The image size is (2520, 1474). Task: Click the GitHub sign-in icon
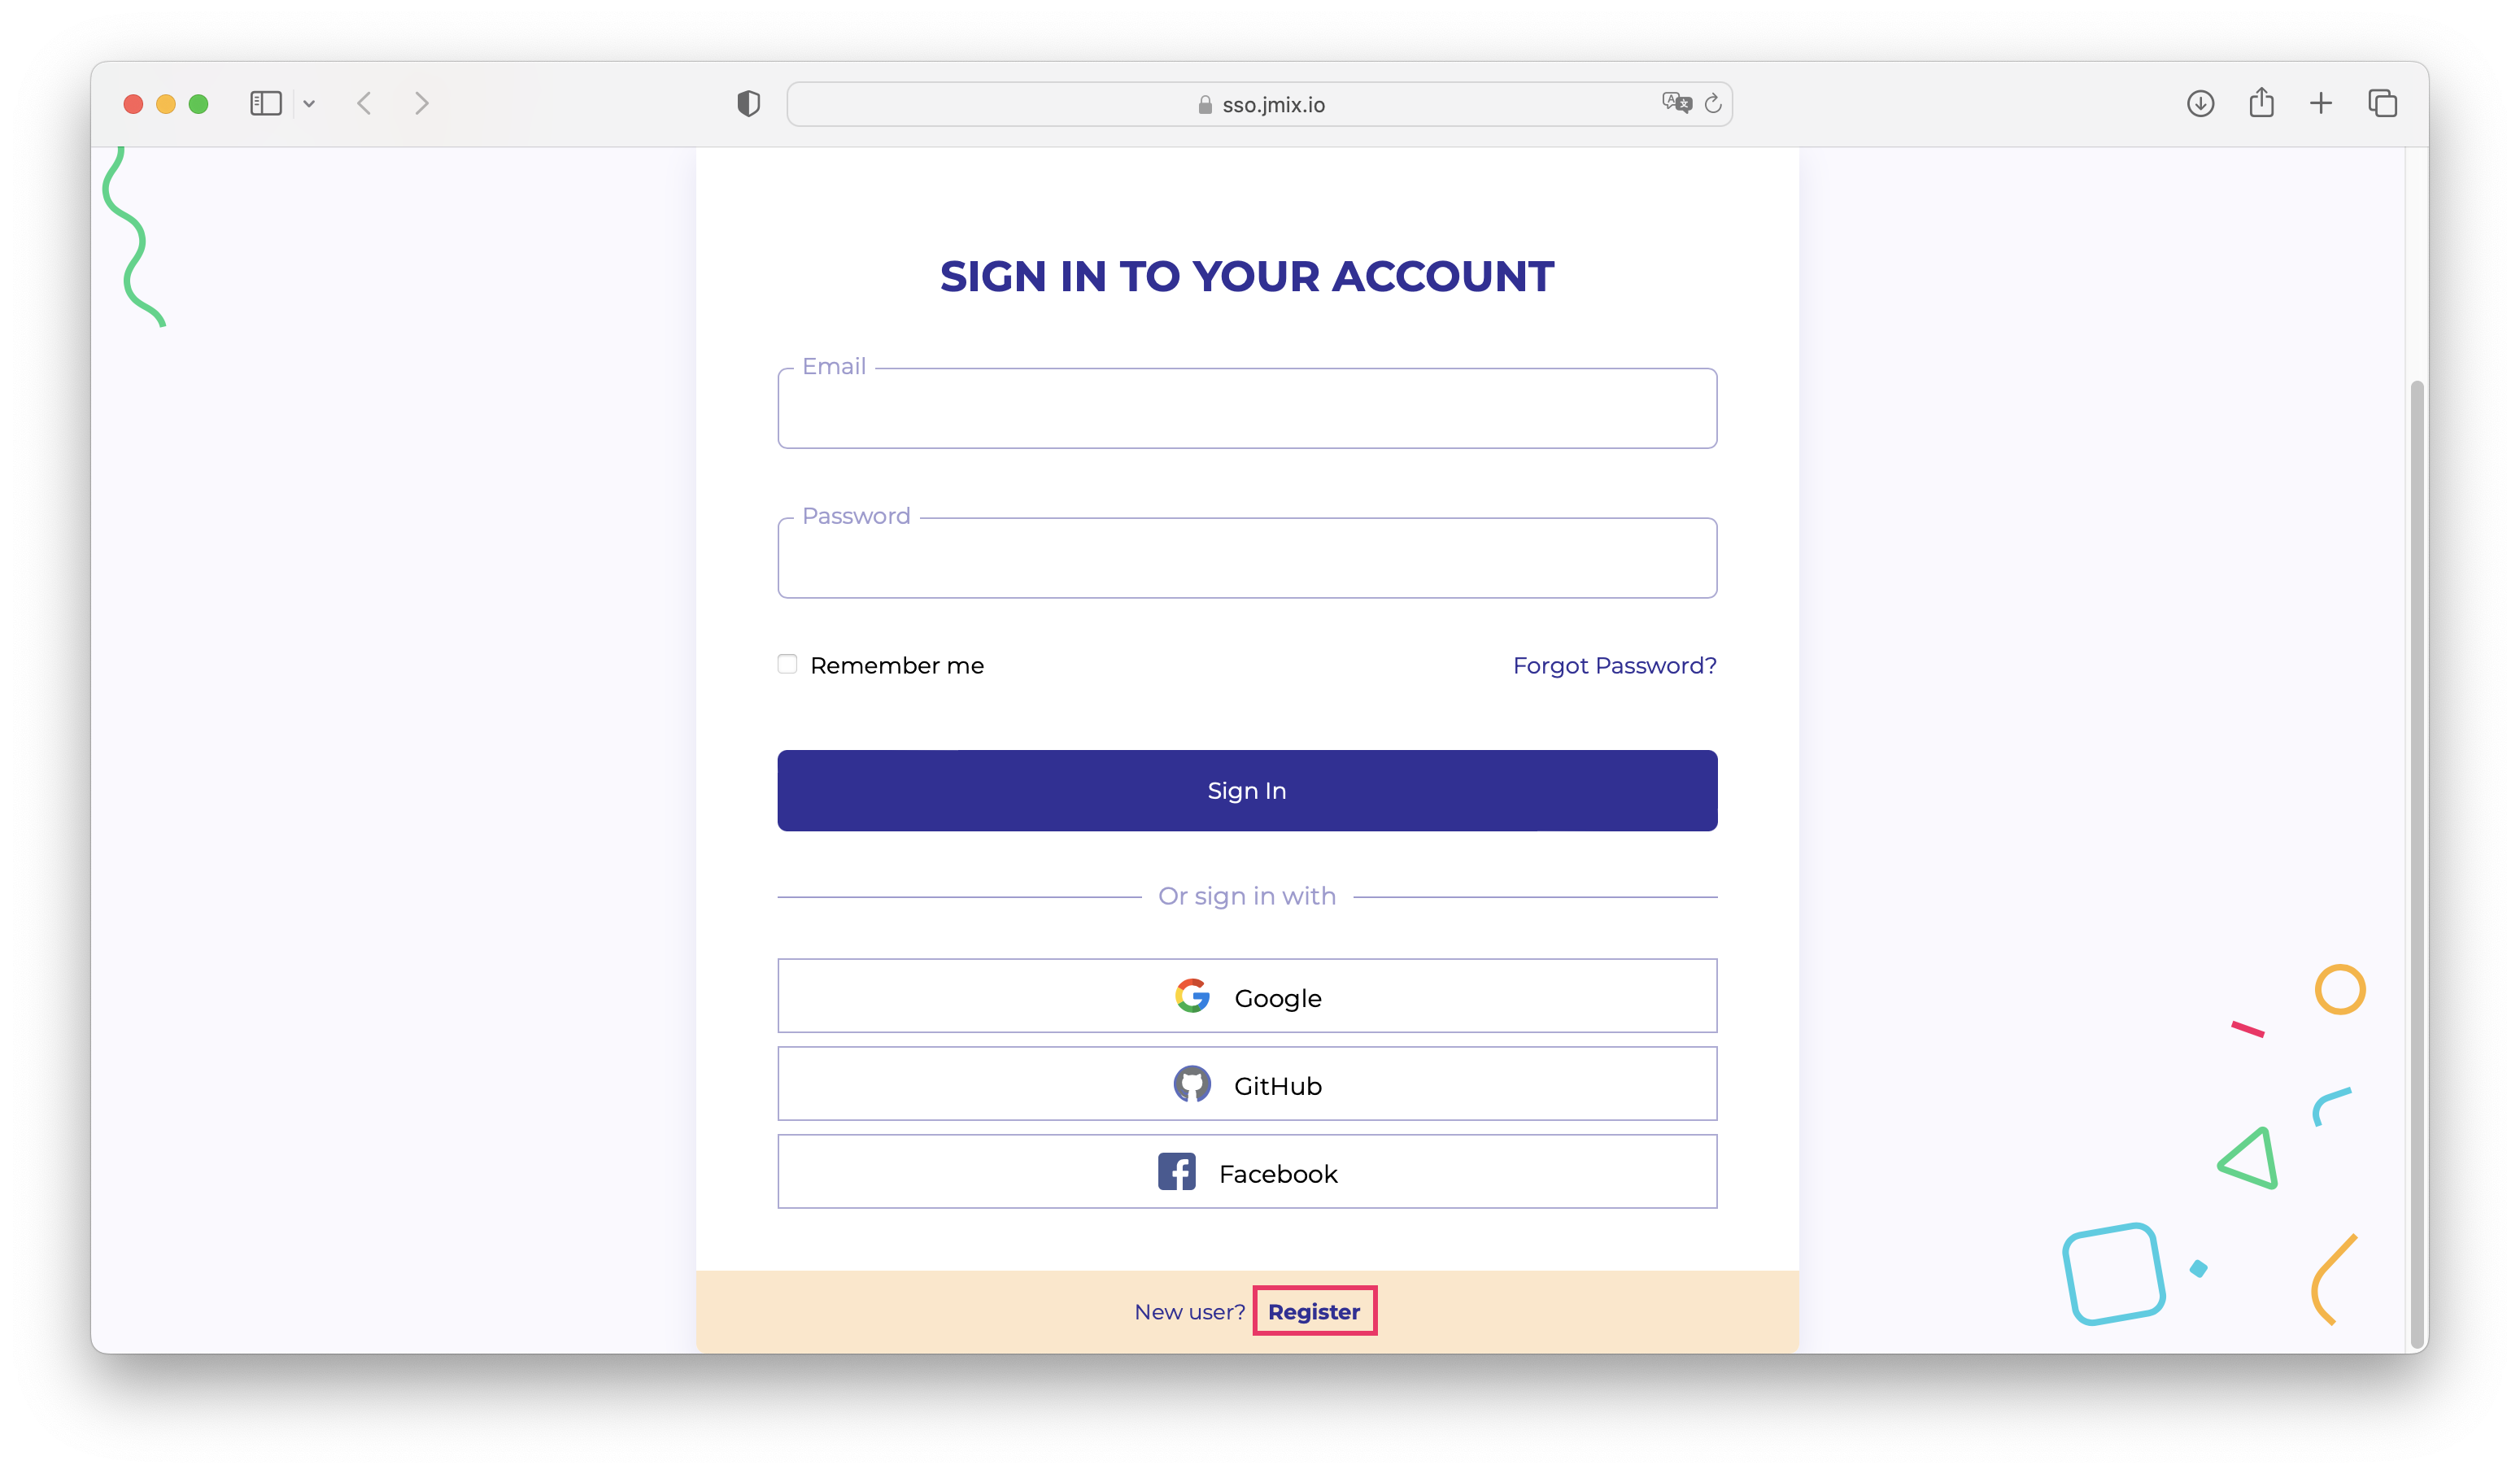pos(1191,1084)
